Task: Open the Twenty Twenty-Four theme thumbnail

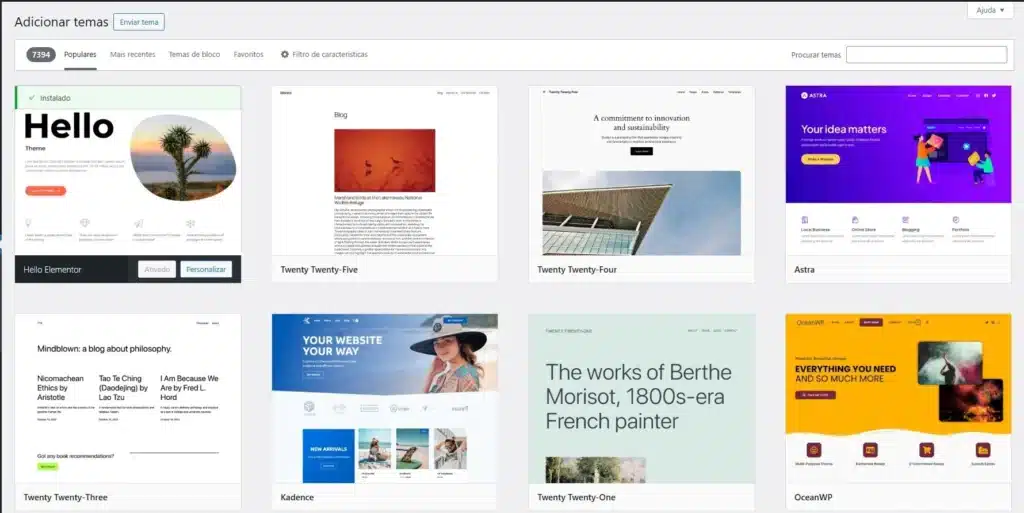Action: [641, 171]
